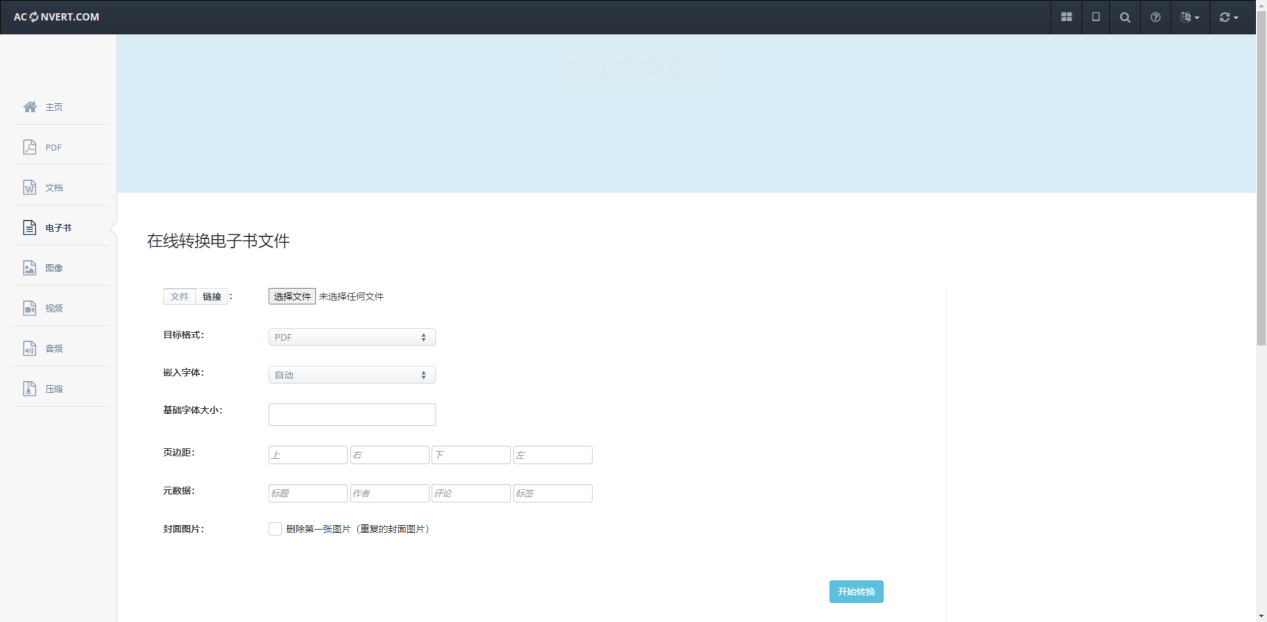The image size is (1267, 622).
Task: Click the 嵌入字体 label
Action: 184,372
